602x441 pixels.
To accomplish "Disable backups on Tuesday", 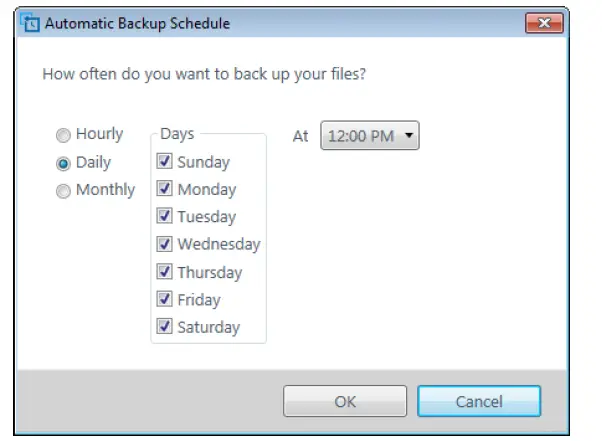I will coord(165,217).
